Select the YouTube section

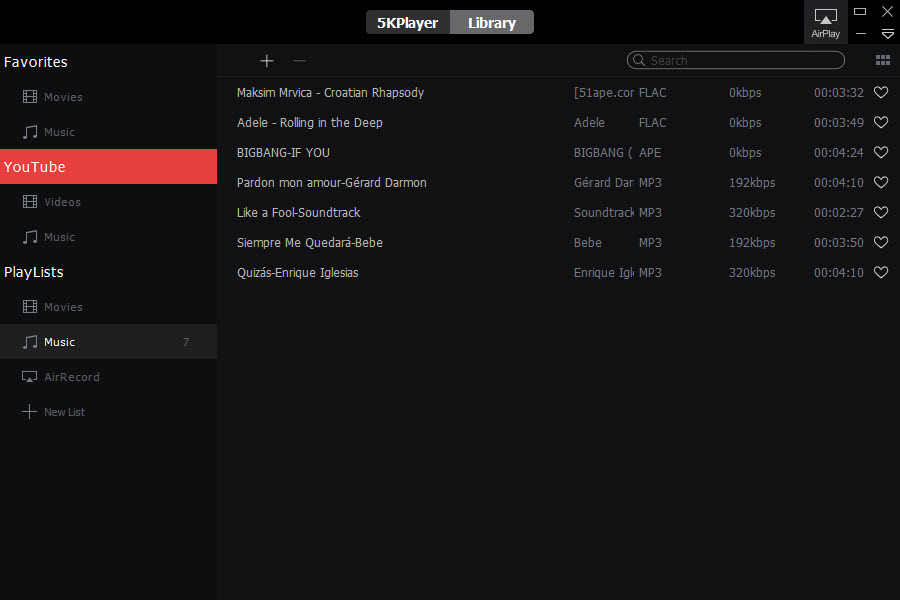click(x=108, y=167)
